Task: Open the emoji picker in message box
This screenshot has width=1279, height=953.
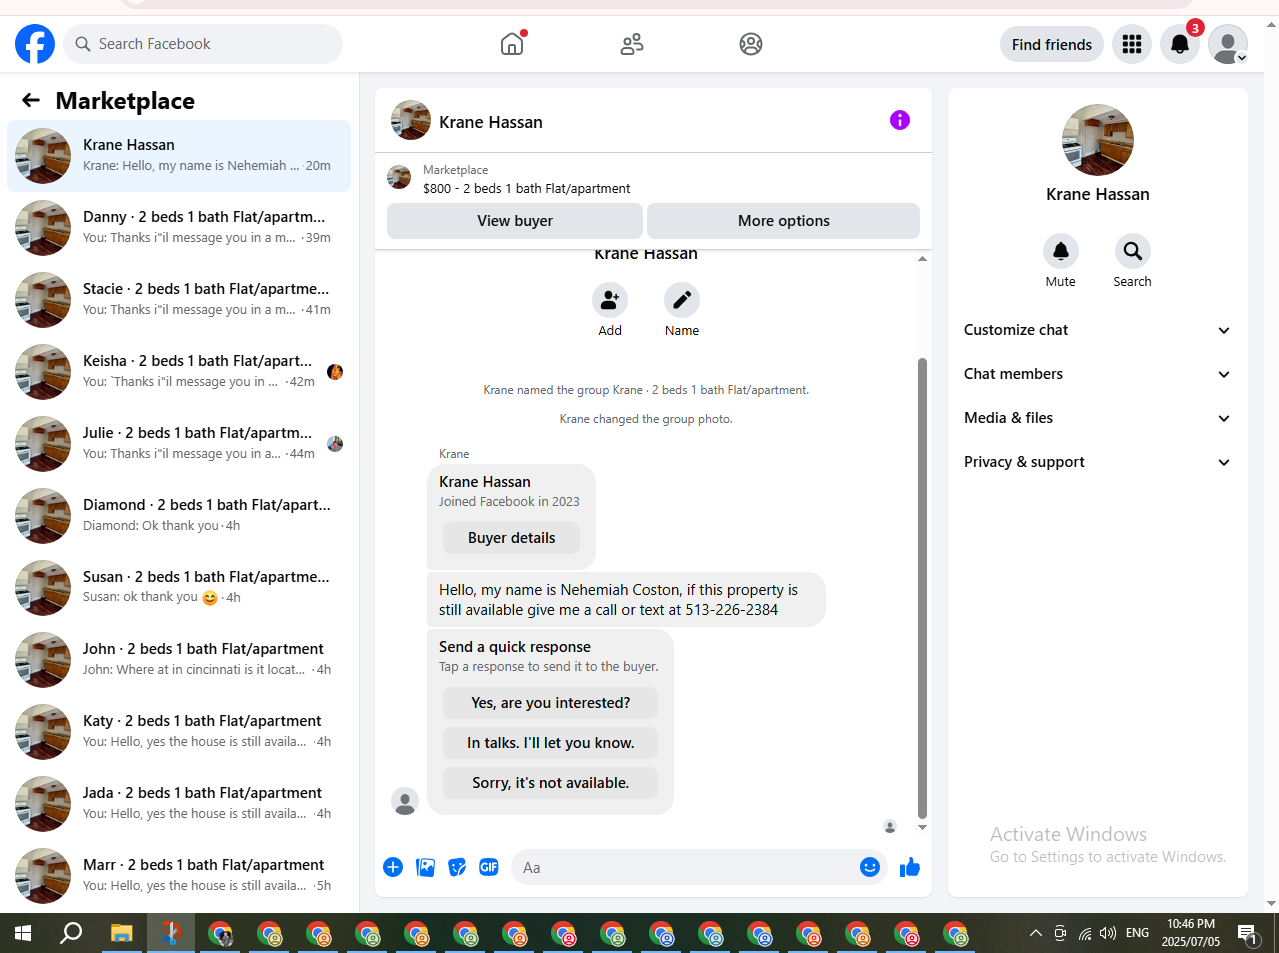Action: (870, 867)
